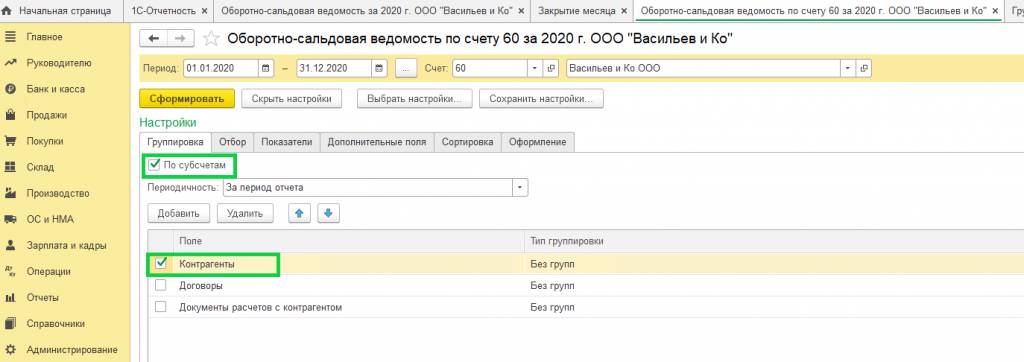
Task: Click the Продажи shopping bag icon
Action: pyautogui.click(x=10, y=115)
